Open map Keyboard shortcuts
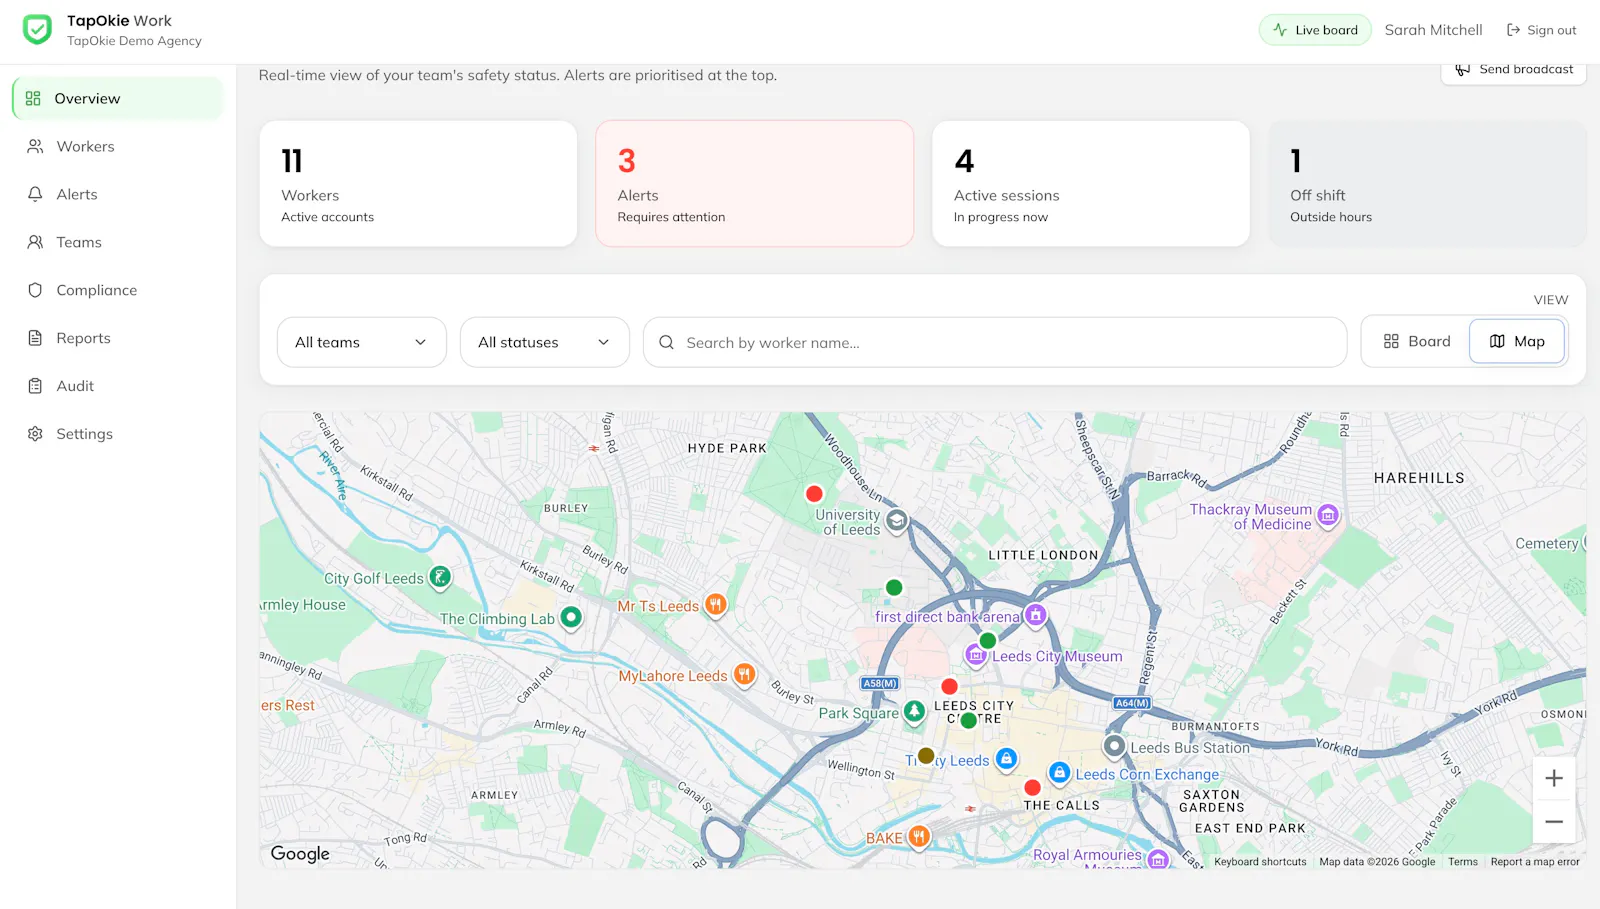Viewport: 1600px width, 909px height. point(1260,862)
